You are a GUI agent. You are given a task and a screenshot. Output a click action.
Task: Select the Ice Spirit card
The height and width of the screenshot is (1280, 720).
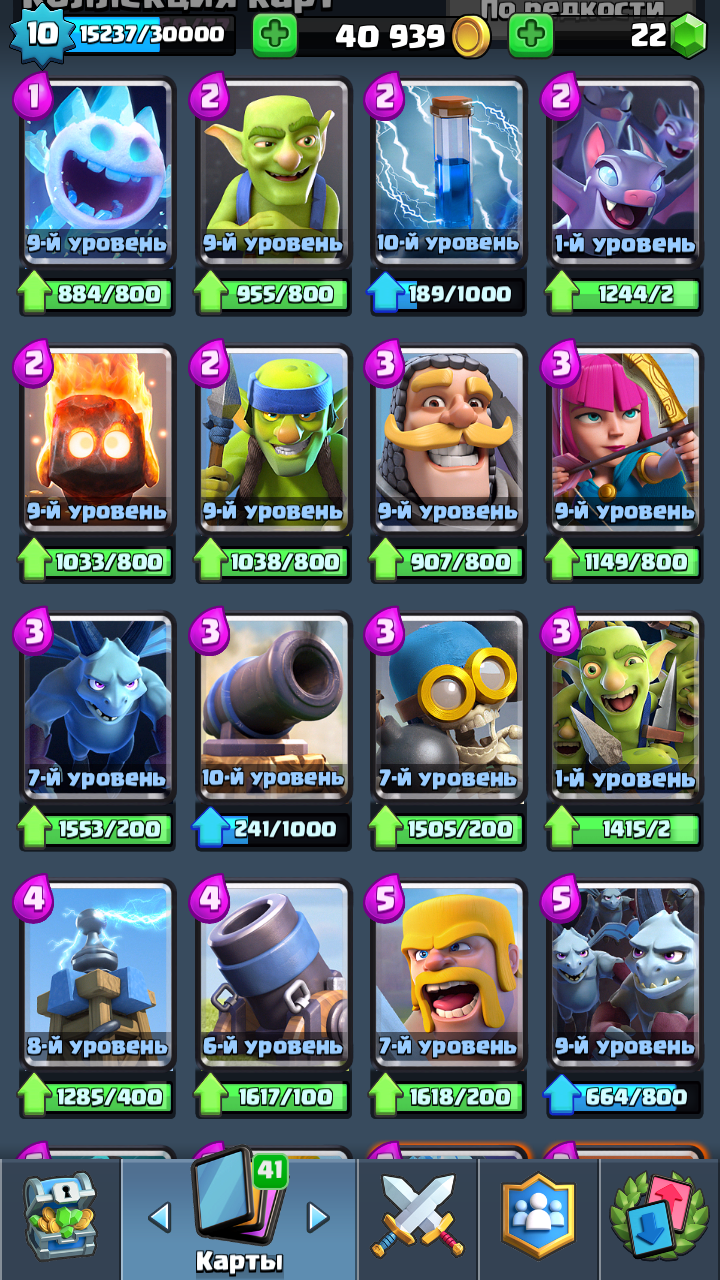click(x=97, y=172)
